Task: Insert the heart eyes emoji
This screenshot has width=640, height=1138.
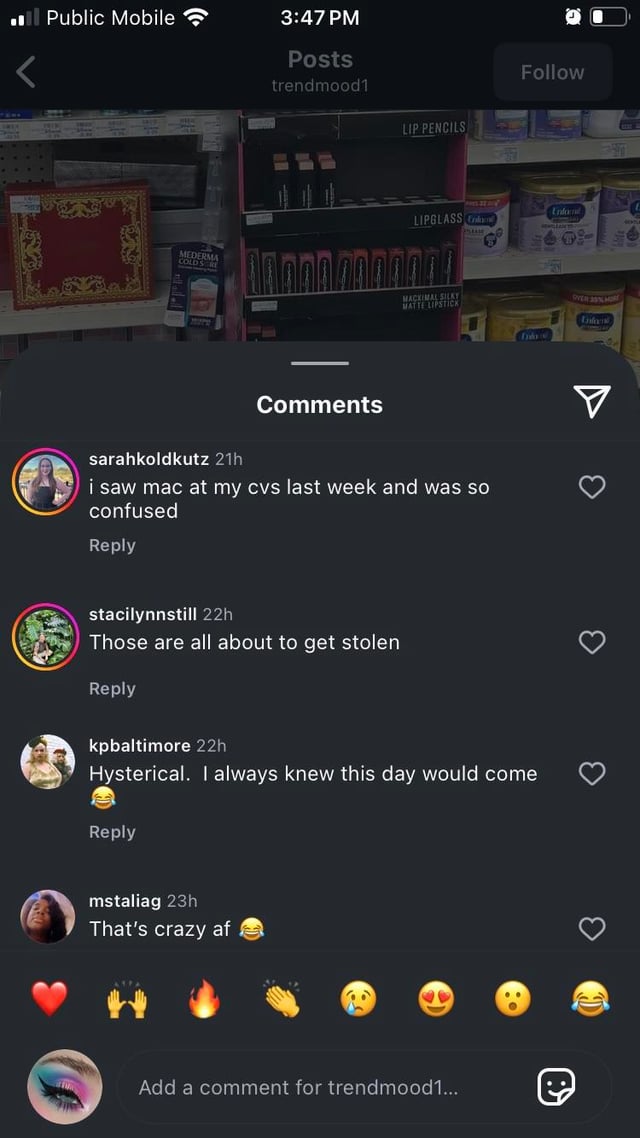Action: (436, 999)
